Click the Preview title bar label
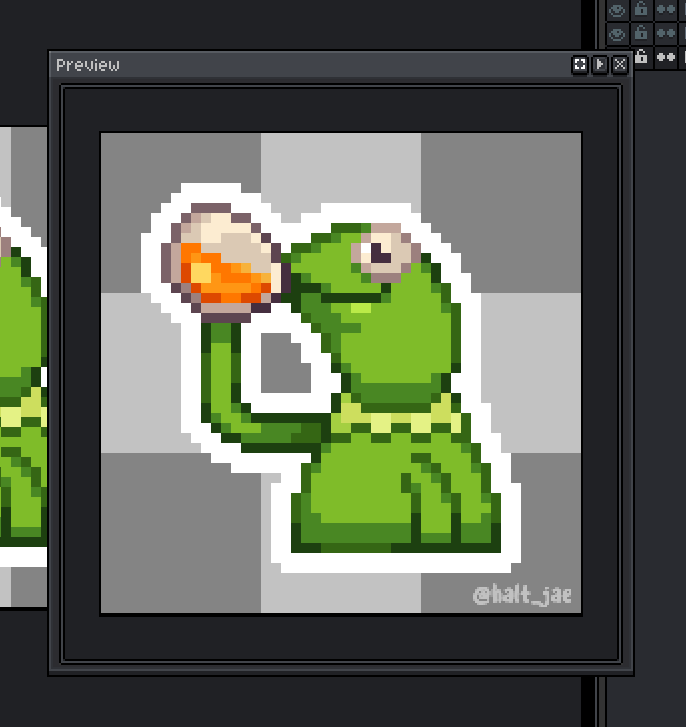Image resolution: width=686 pixels, height=727 pixels. pyautogui.click(x=88, y=65)
